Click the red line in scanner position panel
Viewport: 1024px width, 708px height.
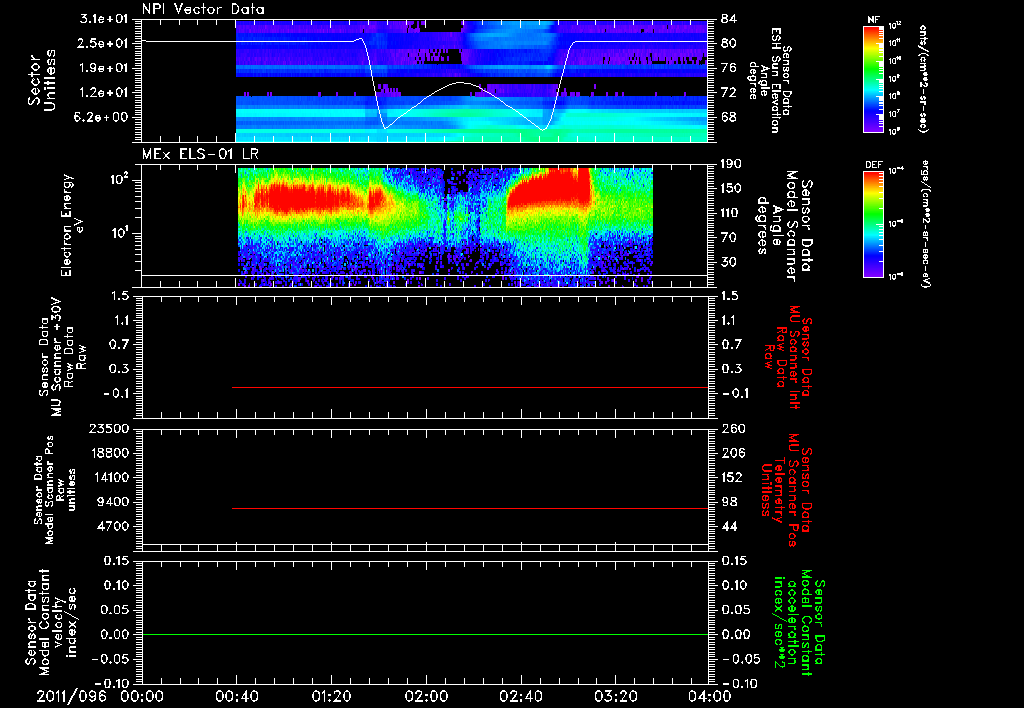470,508
